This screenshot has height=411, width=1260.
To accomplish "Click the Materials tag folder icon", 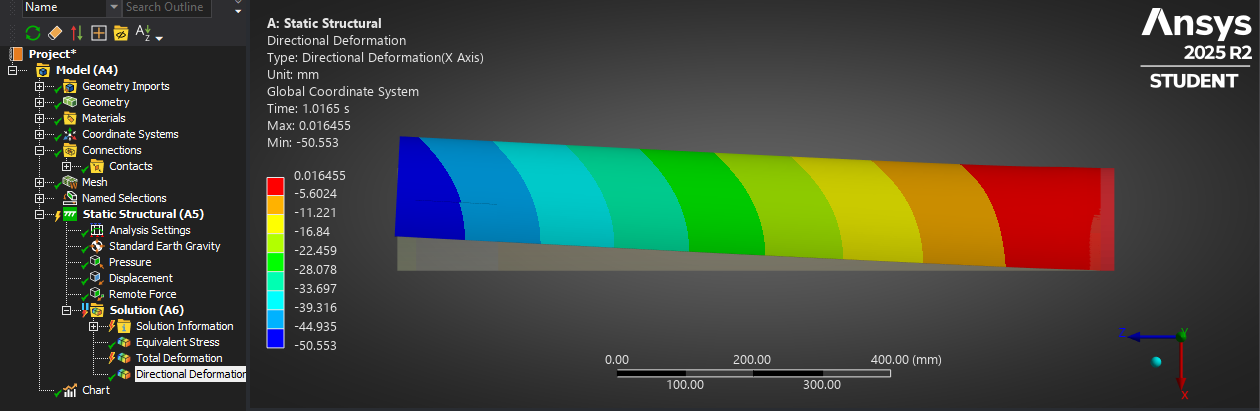I will (69, 118).
